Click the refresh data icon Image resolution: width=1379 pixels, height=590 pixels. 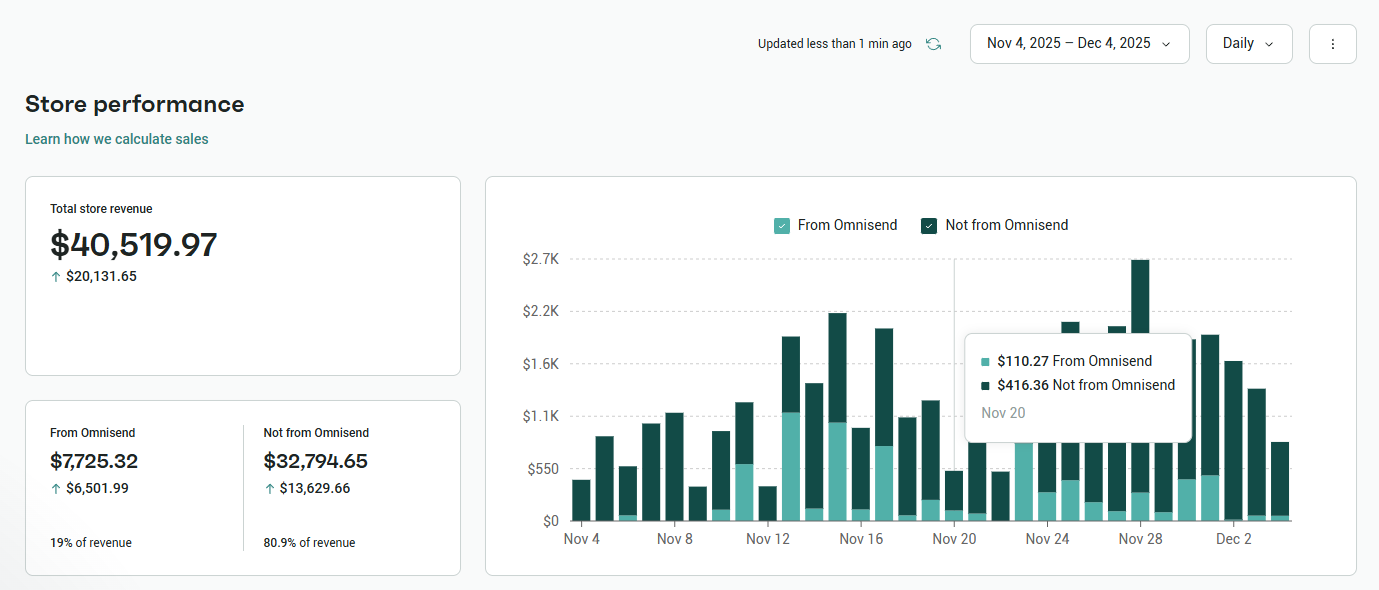click(x=933, y=44)
